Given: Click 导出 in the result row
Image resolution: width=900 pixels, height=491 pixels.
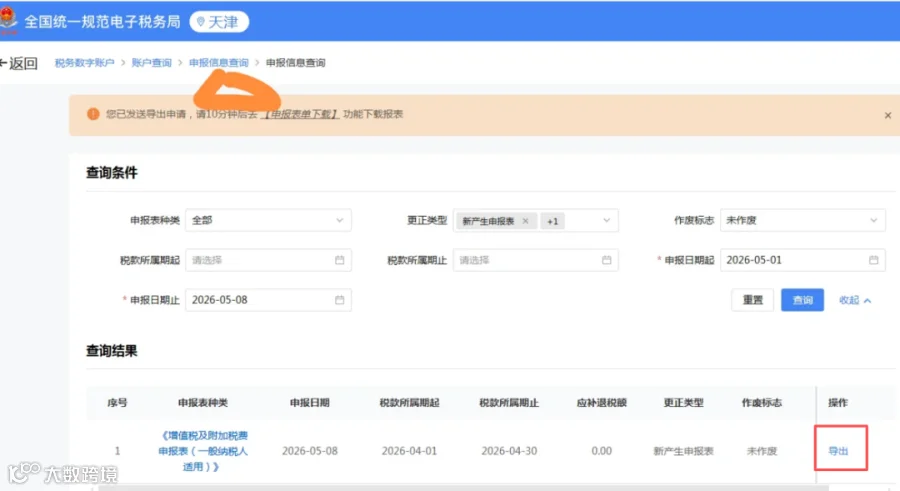Looking at the screenshot, I should click(x=838, y=451).
